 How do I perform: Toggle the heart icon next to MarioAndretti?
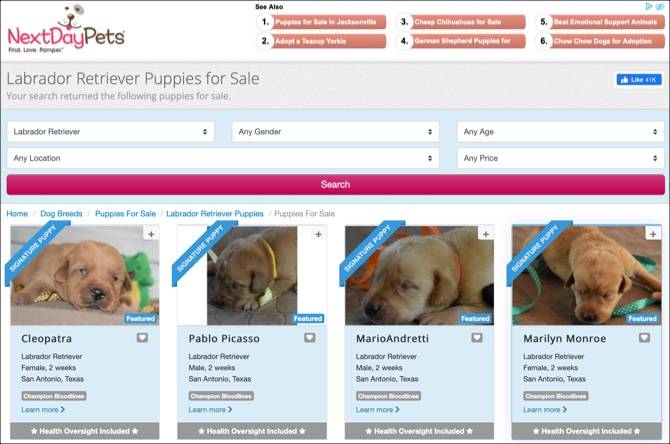(477, 338)
